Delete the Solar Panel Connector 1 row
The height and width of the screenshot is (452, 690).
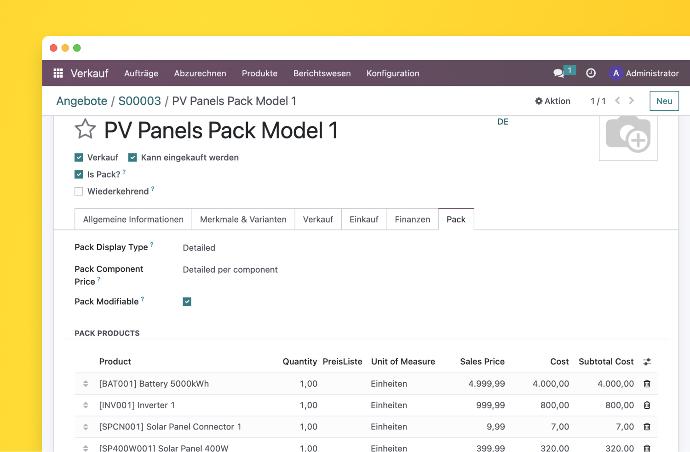tap(647, 426)
